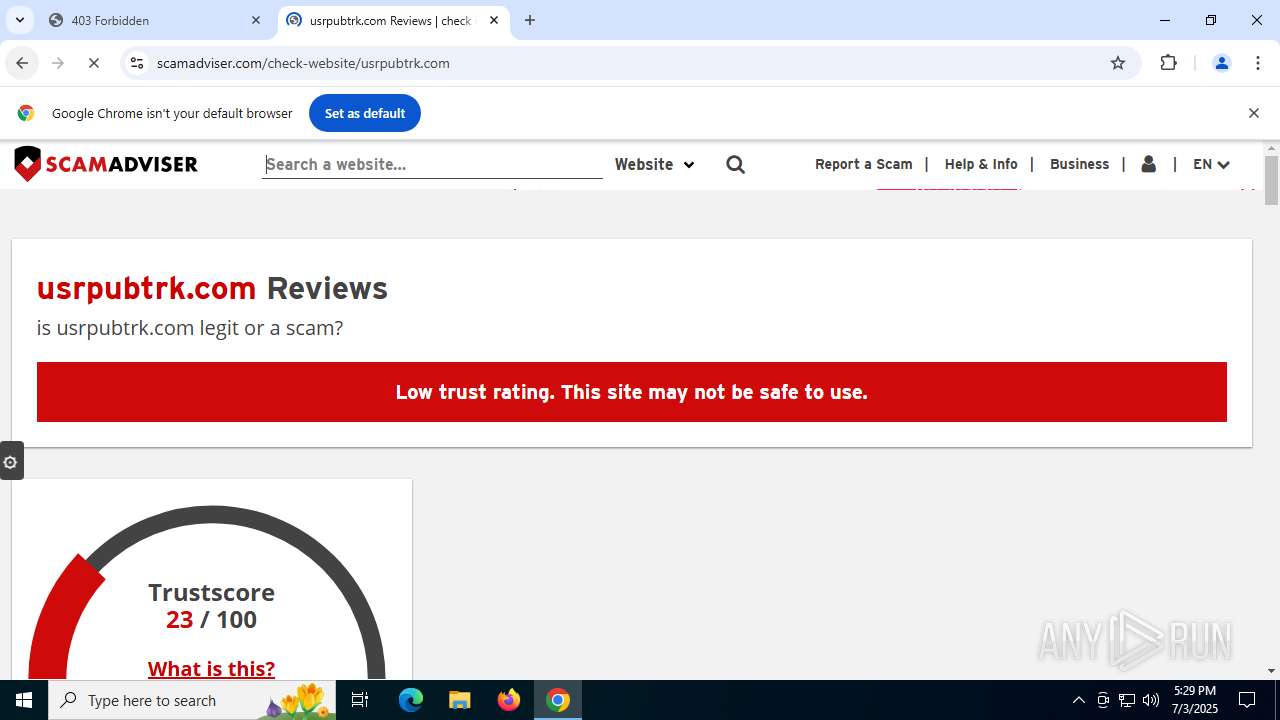Open the Report a Scam menu
This screenshot has width=1280, height=720.
864,164
